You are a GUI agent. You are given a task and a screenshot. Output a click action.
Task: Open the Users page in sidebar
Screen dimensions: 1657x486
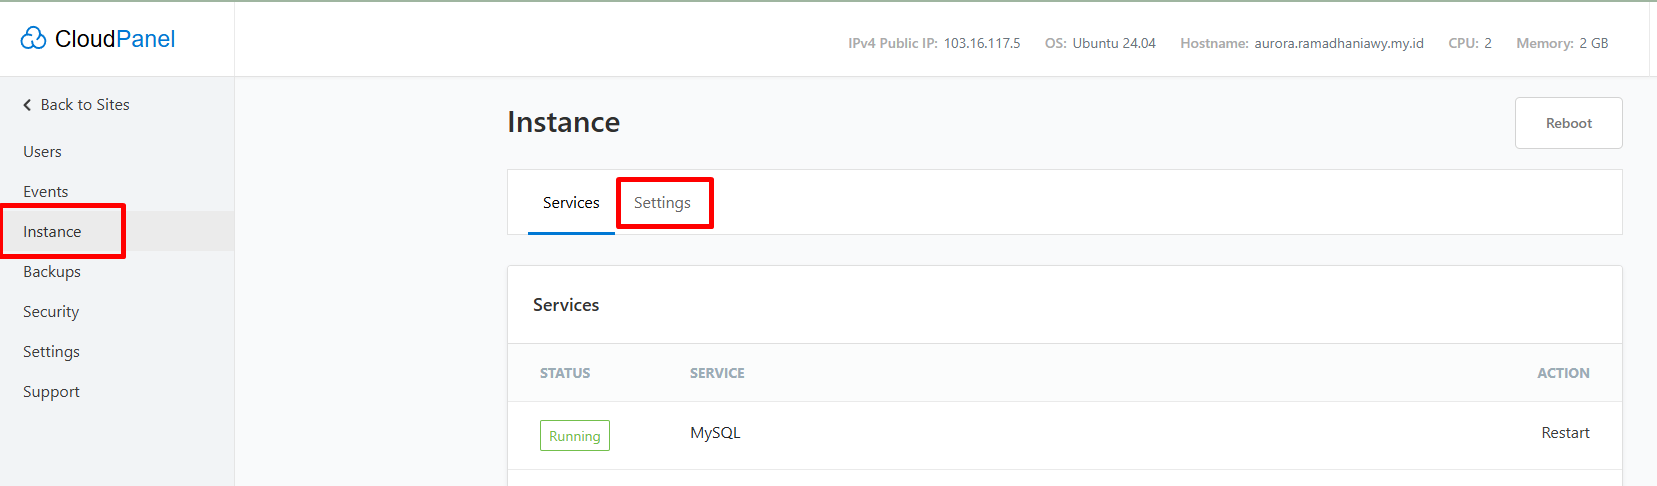[42, 152]
